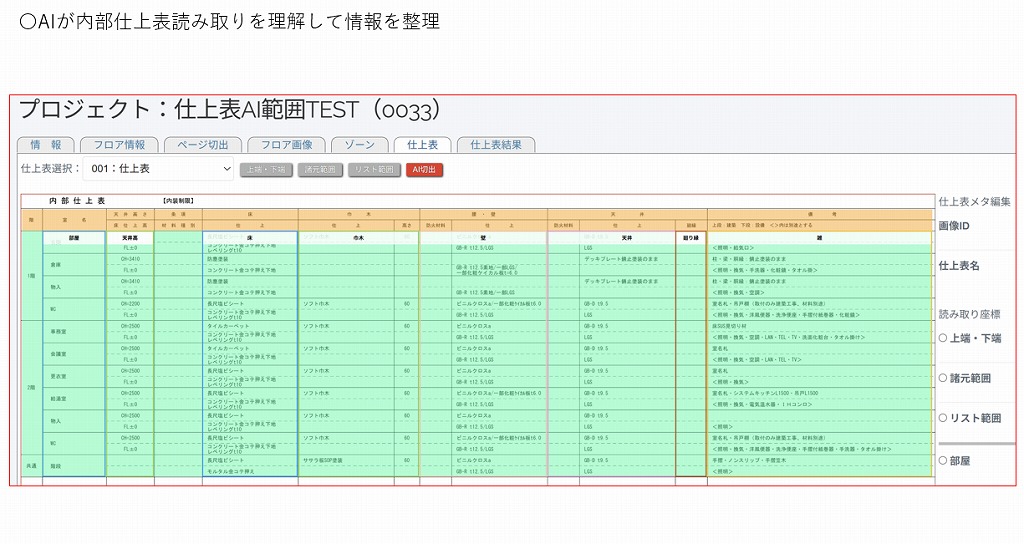Open the 仕上表結果 tab
Viewport: 1024px width, 544px height.
[x=496, y=145]
